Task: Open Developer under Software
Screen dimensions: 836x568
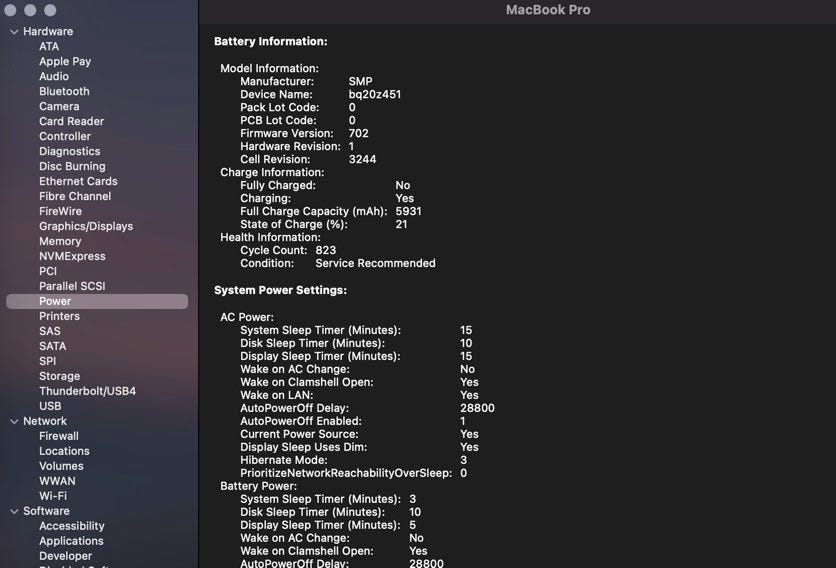Action: 66,556
